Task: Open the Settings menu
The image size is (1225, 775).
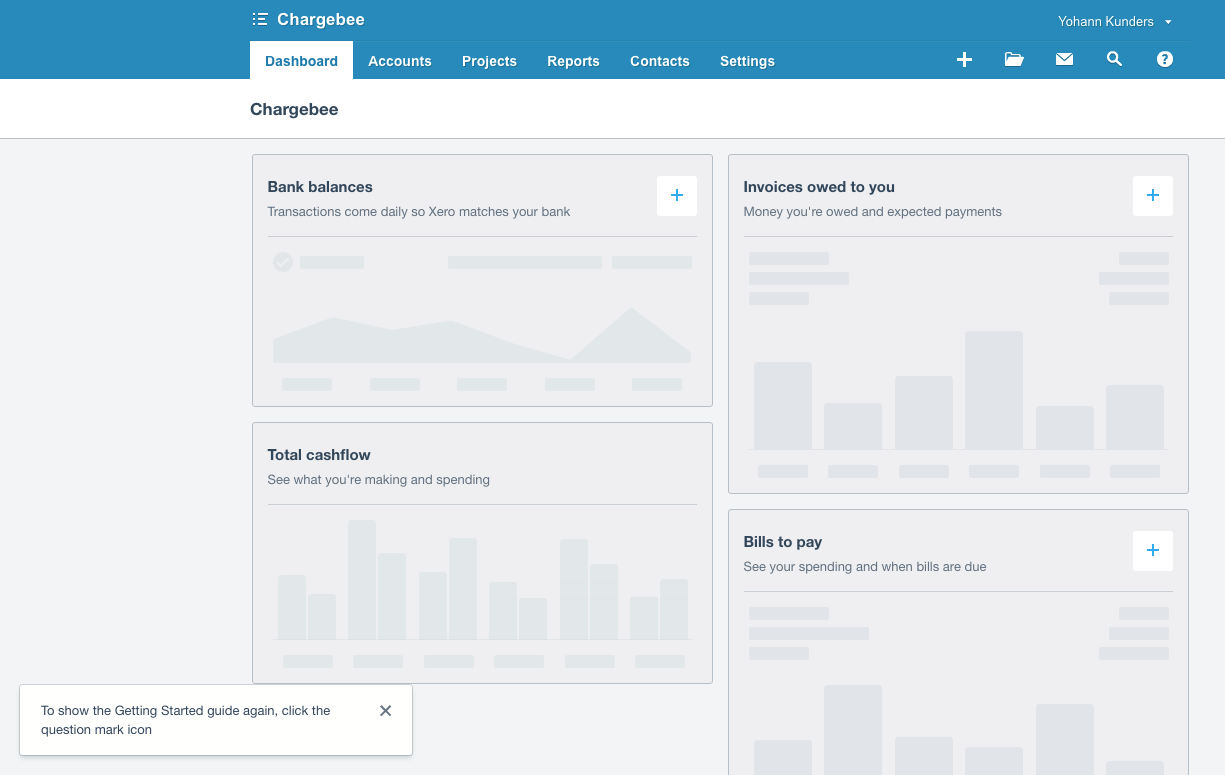Action: [x=747, y=61]
